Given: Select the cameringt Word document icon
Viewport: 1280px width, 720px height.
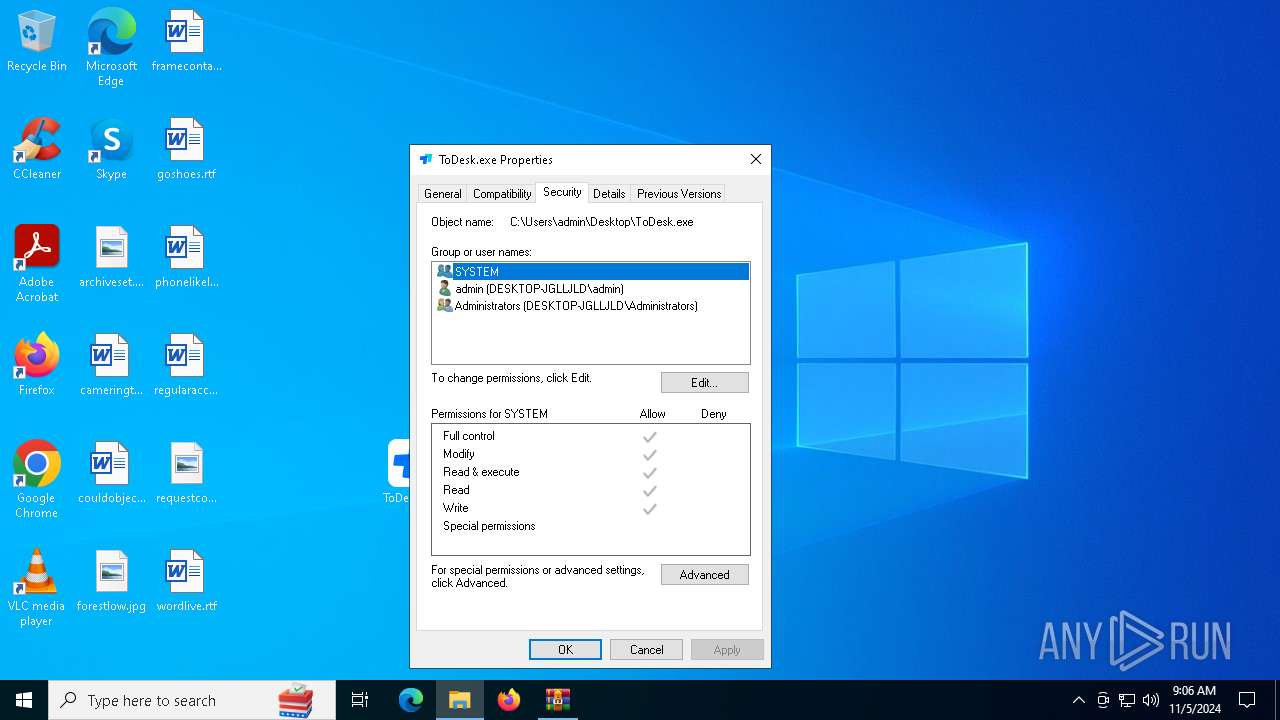Looking at the screenshot, I should click(x=111, y=365).
